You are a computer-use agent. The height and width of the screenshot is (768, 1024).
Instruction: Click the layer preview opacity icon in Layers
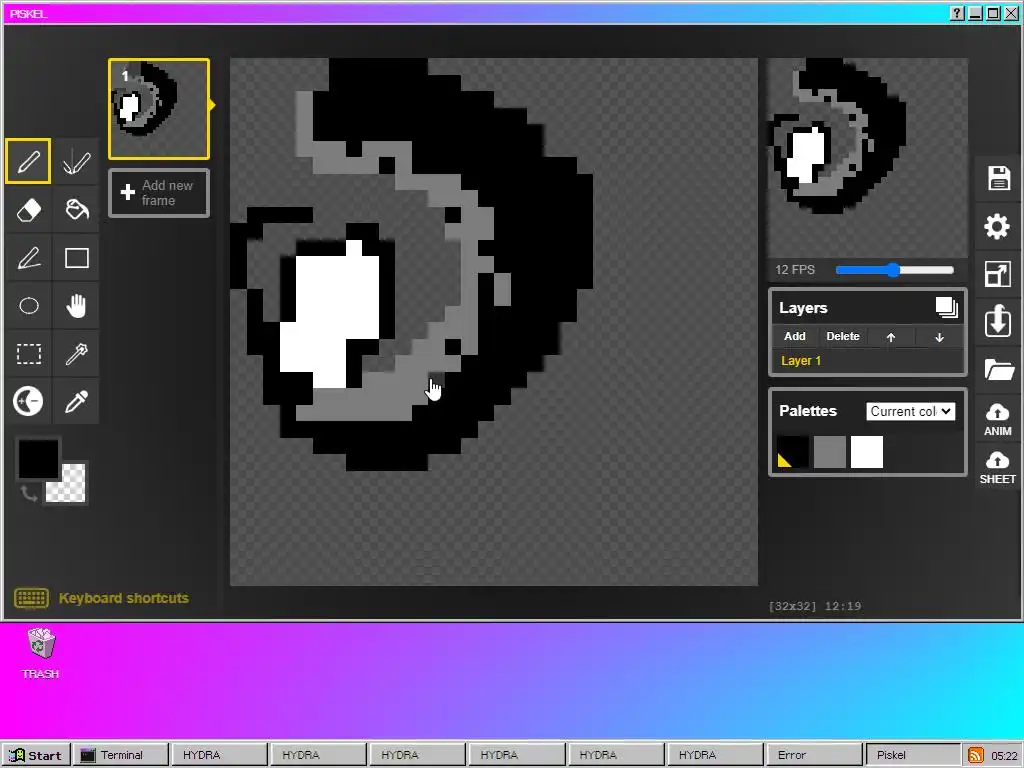[946, 308]
